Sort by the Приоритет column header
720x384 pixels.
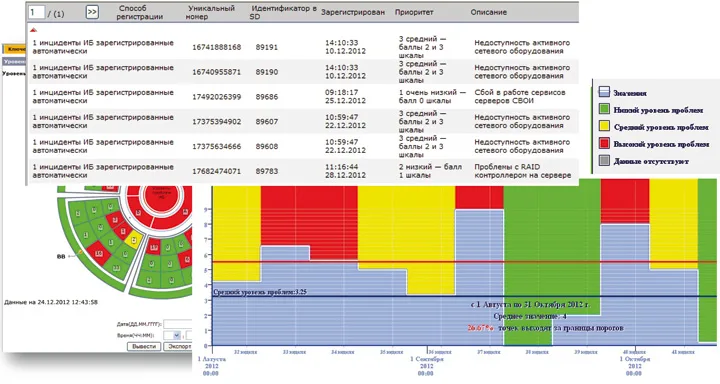click(414, 12)
